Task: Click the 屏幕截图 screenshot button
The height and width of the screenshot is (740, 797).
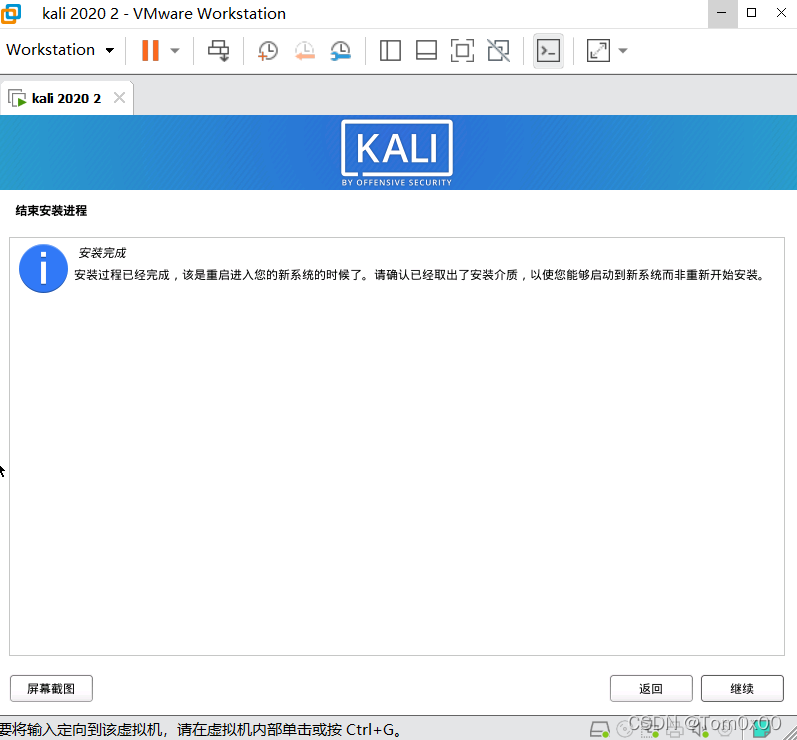Action: pos(51,688)
